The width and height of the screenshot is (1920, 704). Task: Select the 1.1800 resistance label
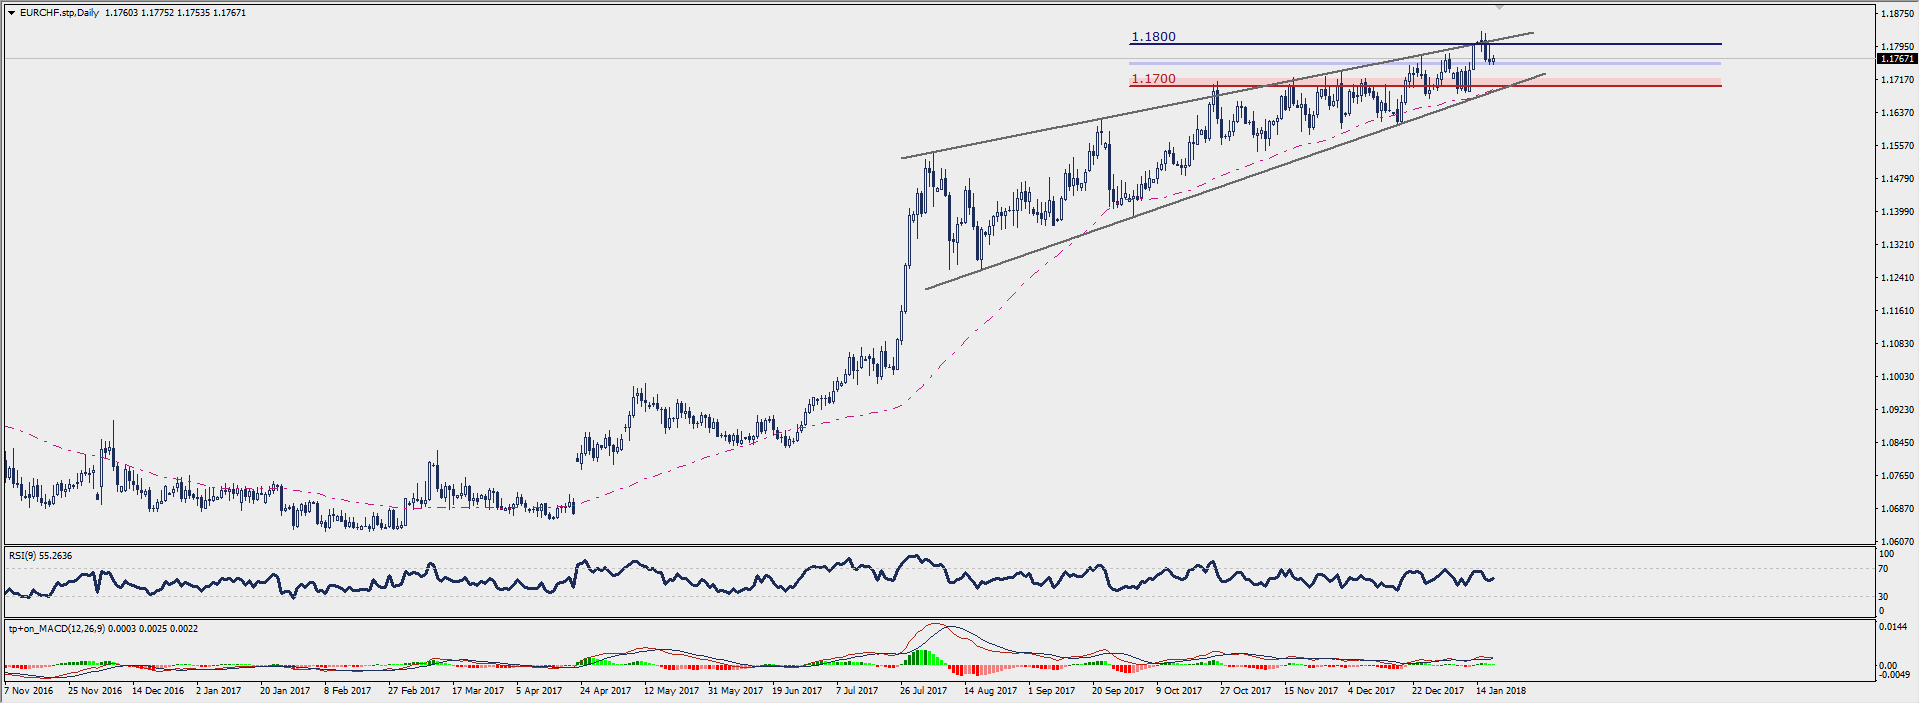click(1153, 37)
